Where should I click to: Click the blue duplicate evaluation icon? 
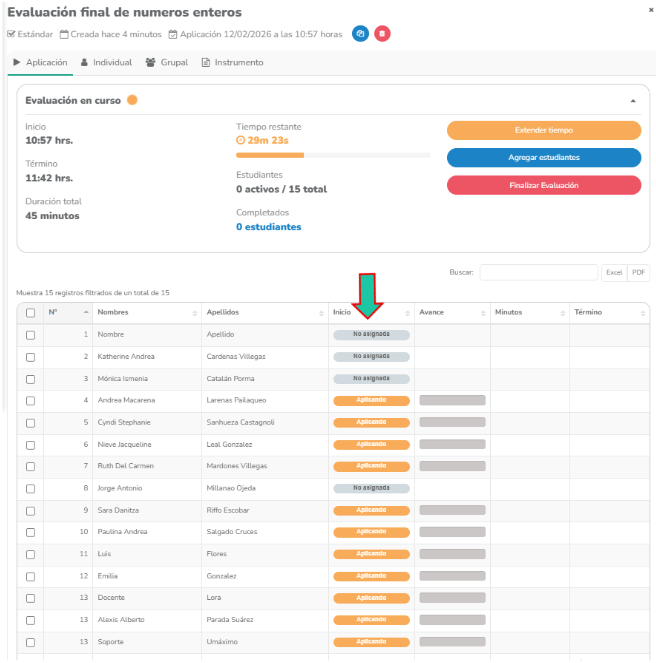click(x=360, y=34)
